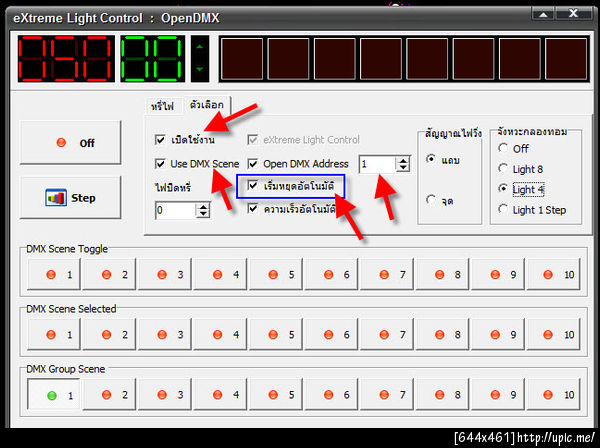Viewport: 600px width, 448px height.
Task: Toggle DMX Scene Toggle button 8
Action: pyautogui.click(x=443, y=274)
